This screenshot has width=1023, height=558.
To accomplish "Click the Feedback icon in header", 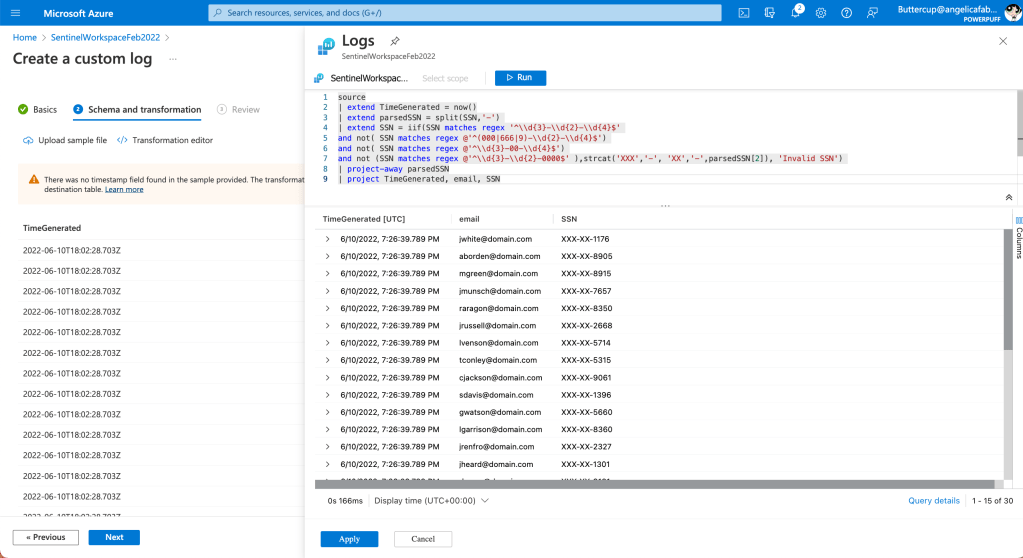I will (873, 13).
